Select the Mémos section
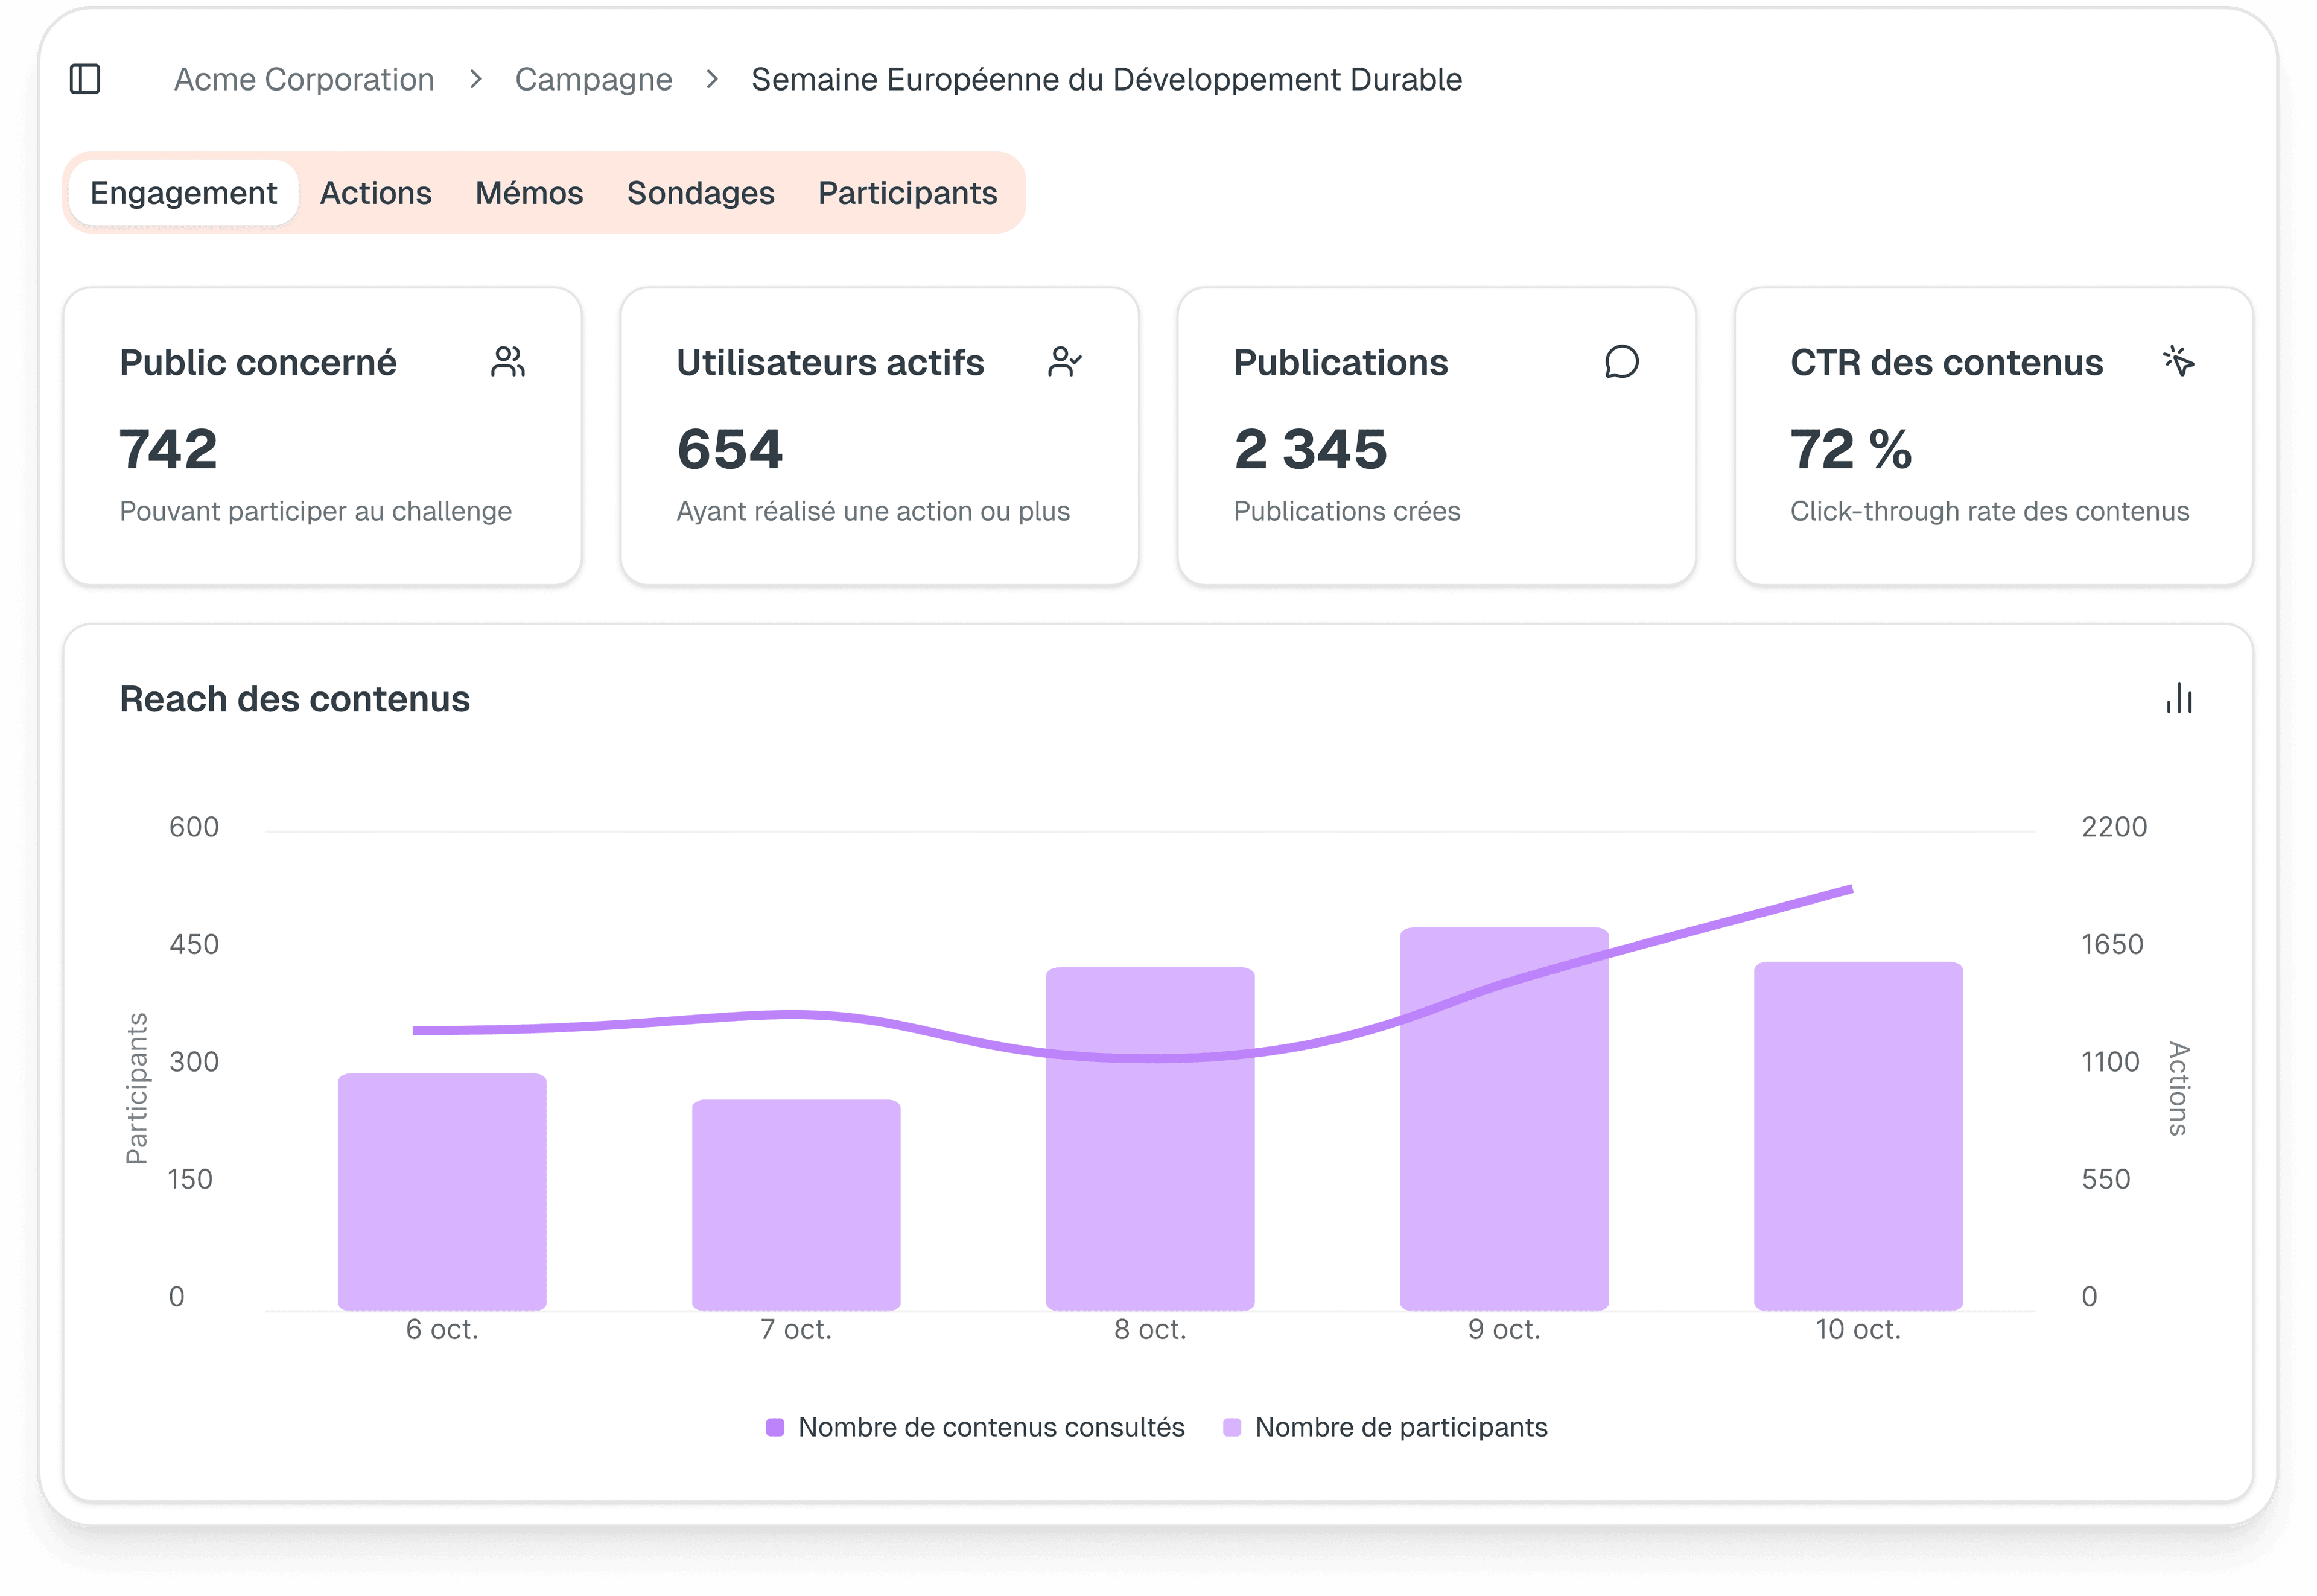The width and height of the screenshot is (2317, 1596). (530, 192)
